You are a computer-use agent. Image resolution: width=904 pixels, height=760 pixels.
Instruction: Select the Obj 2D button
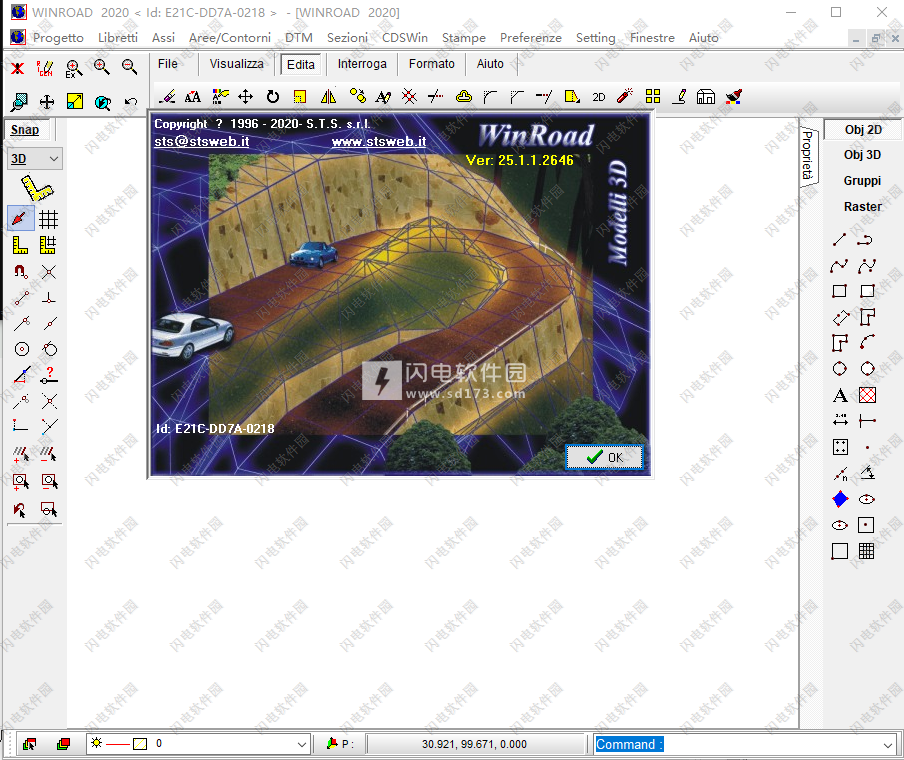click(x=863, y=130)
